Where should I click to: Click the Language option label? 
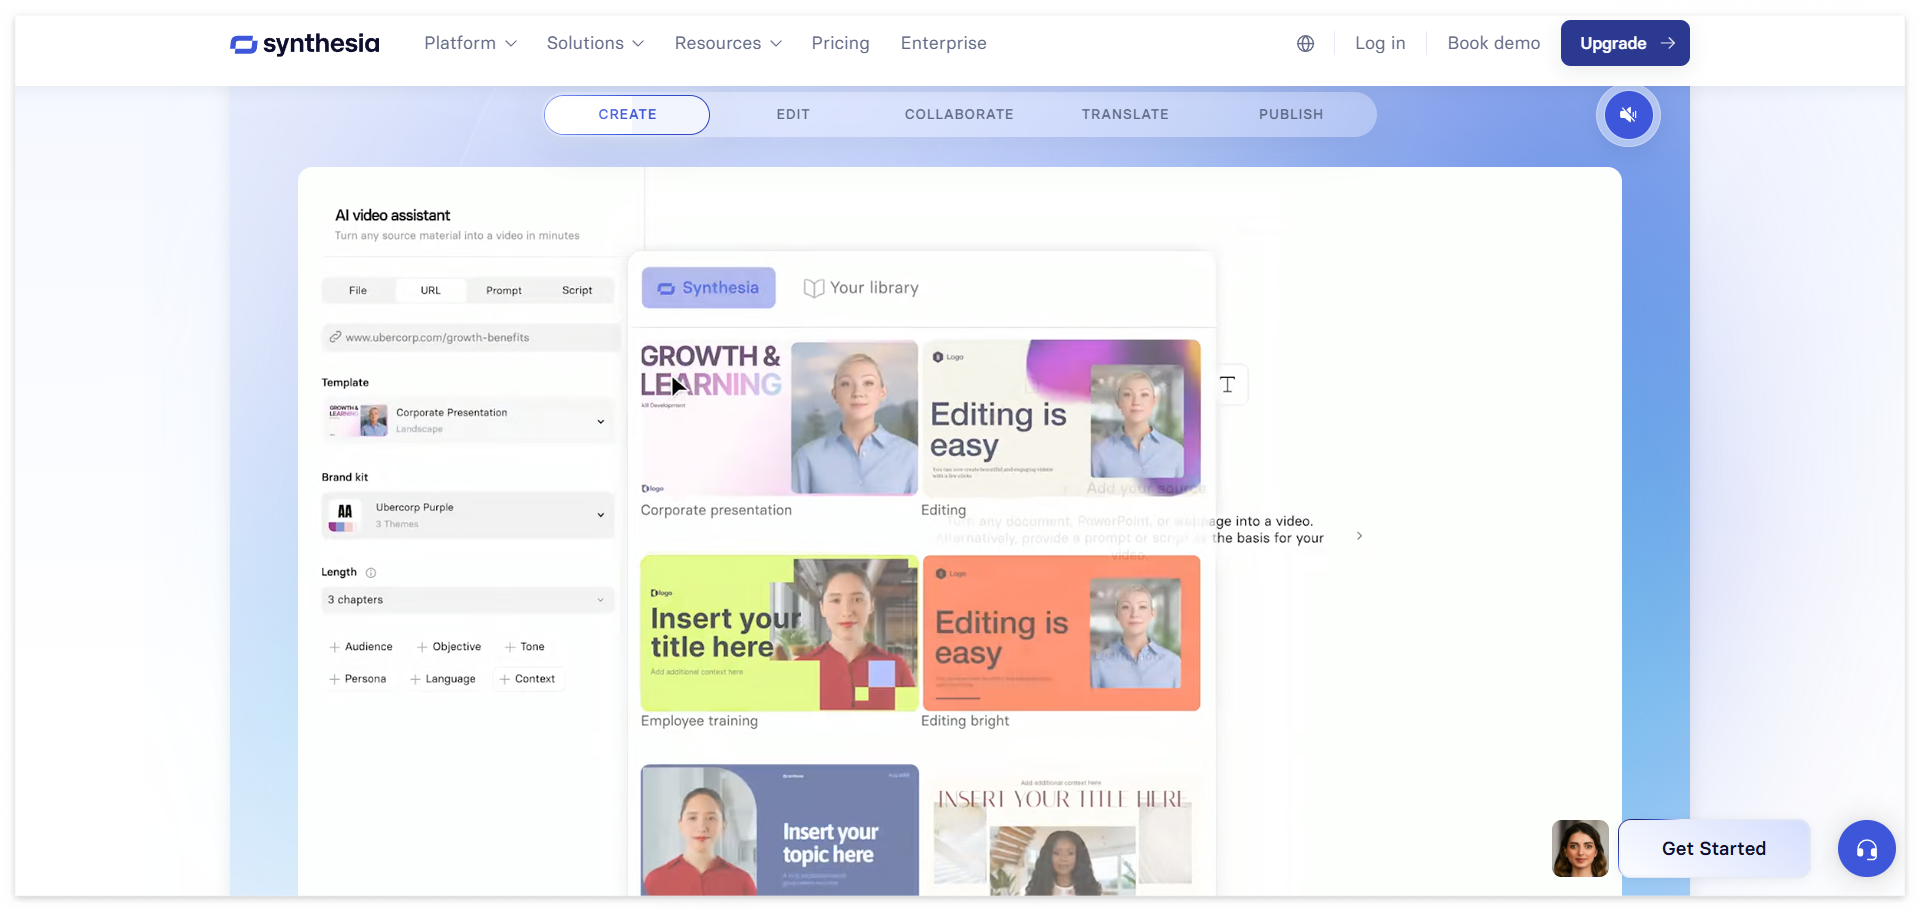pyautogui.click(x=451, y=680)
